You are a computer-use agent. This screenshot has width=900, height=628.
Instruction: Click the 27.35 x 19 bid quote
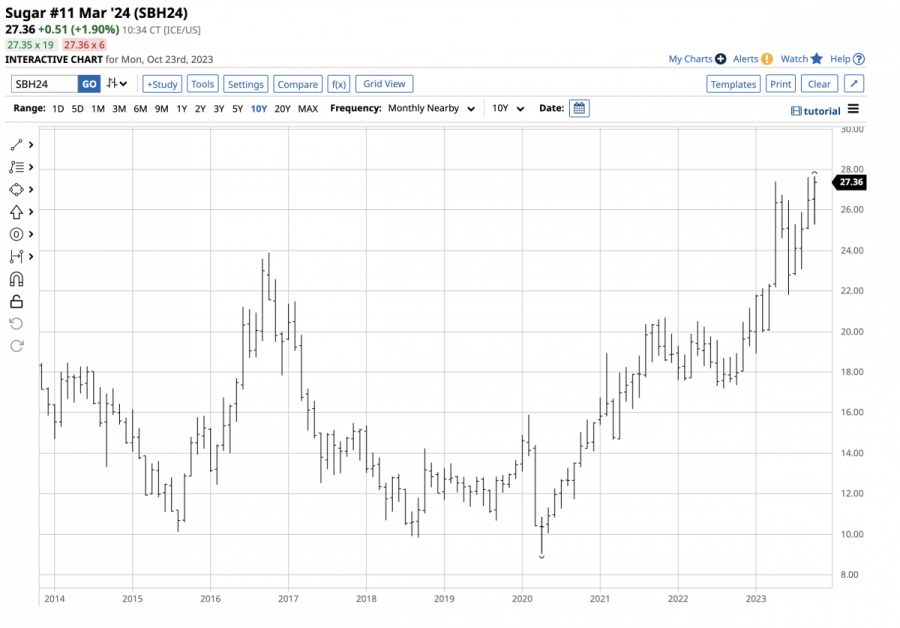pyautogui.click(x=30, y=45)
